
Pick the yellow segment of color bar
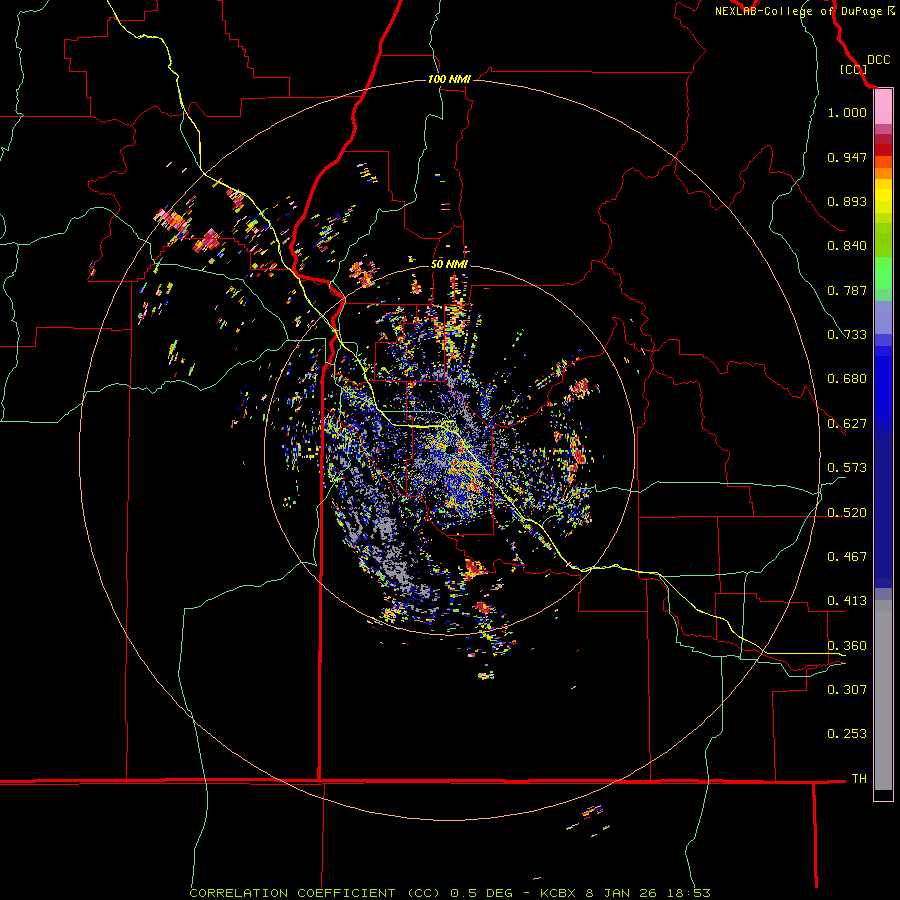coord(883,196)
